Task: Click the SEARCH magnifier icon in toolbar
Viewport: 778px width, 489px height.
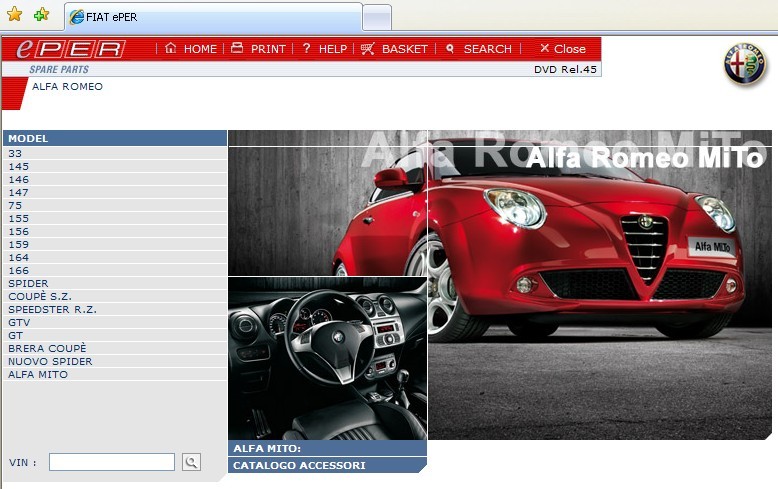Action: 450,48
